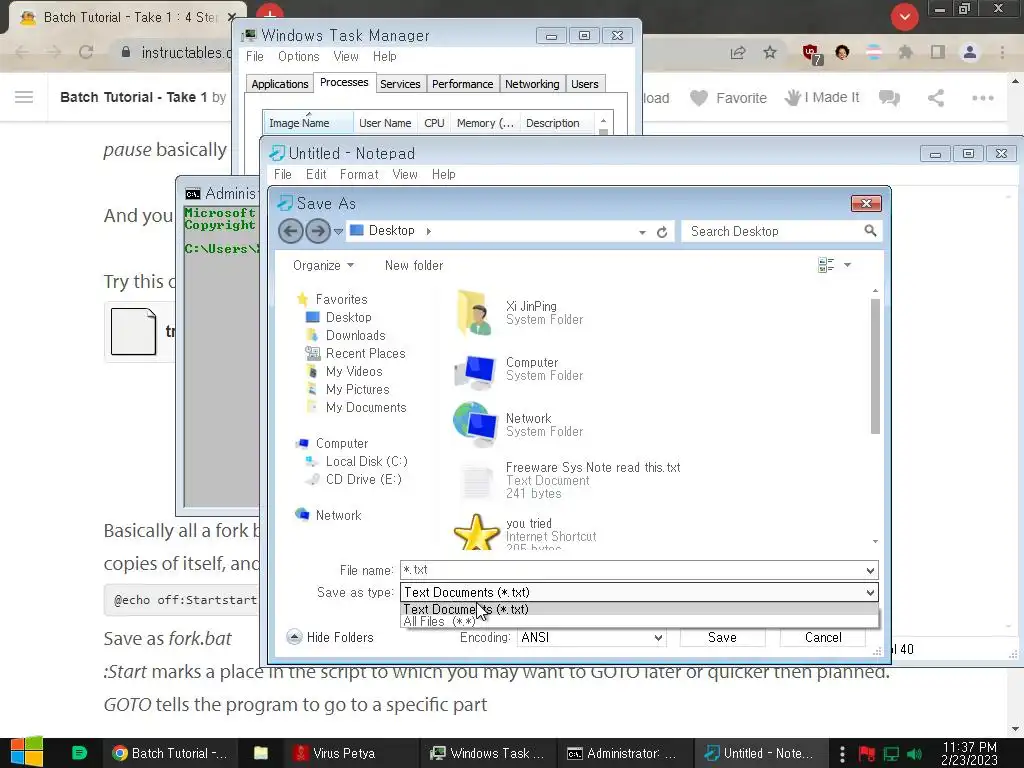Select CD Drive (E:)

coord(364,479)
